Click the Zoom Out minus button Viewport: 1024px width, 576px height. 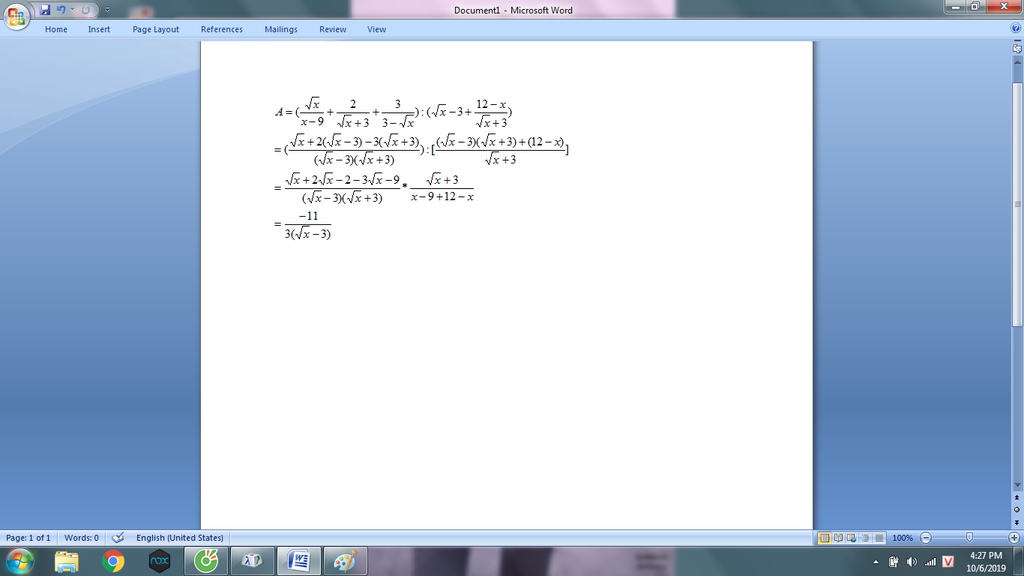pos(925,538)
